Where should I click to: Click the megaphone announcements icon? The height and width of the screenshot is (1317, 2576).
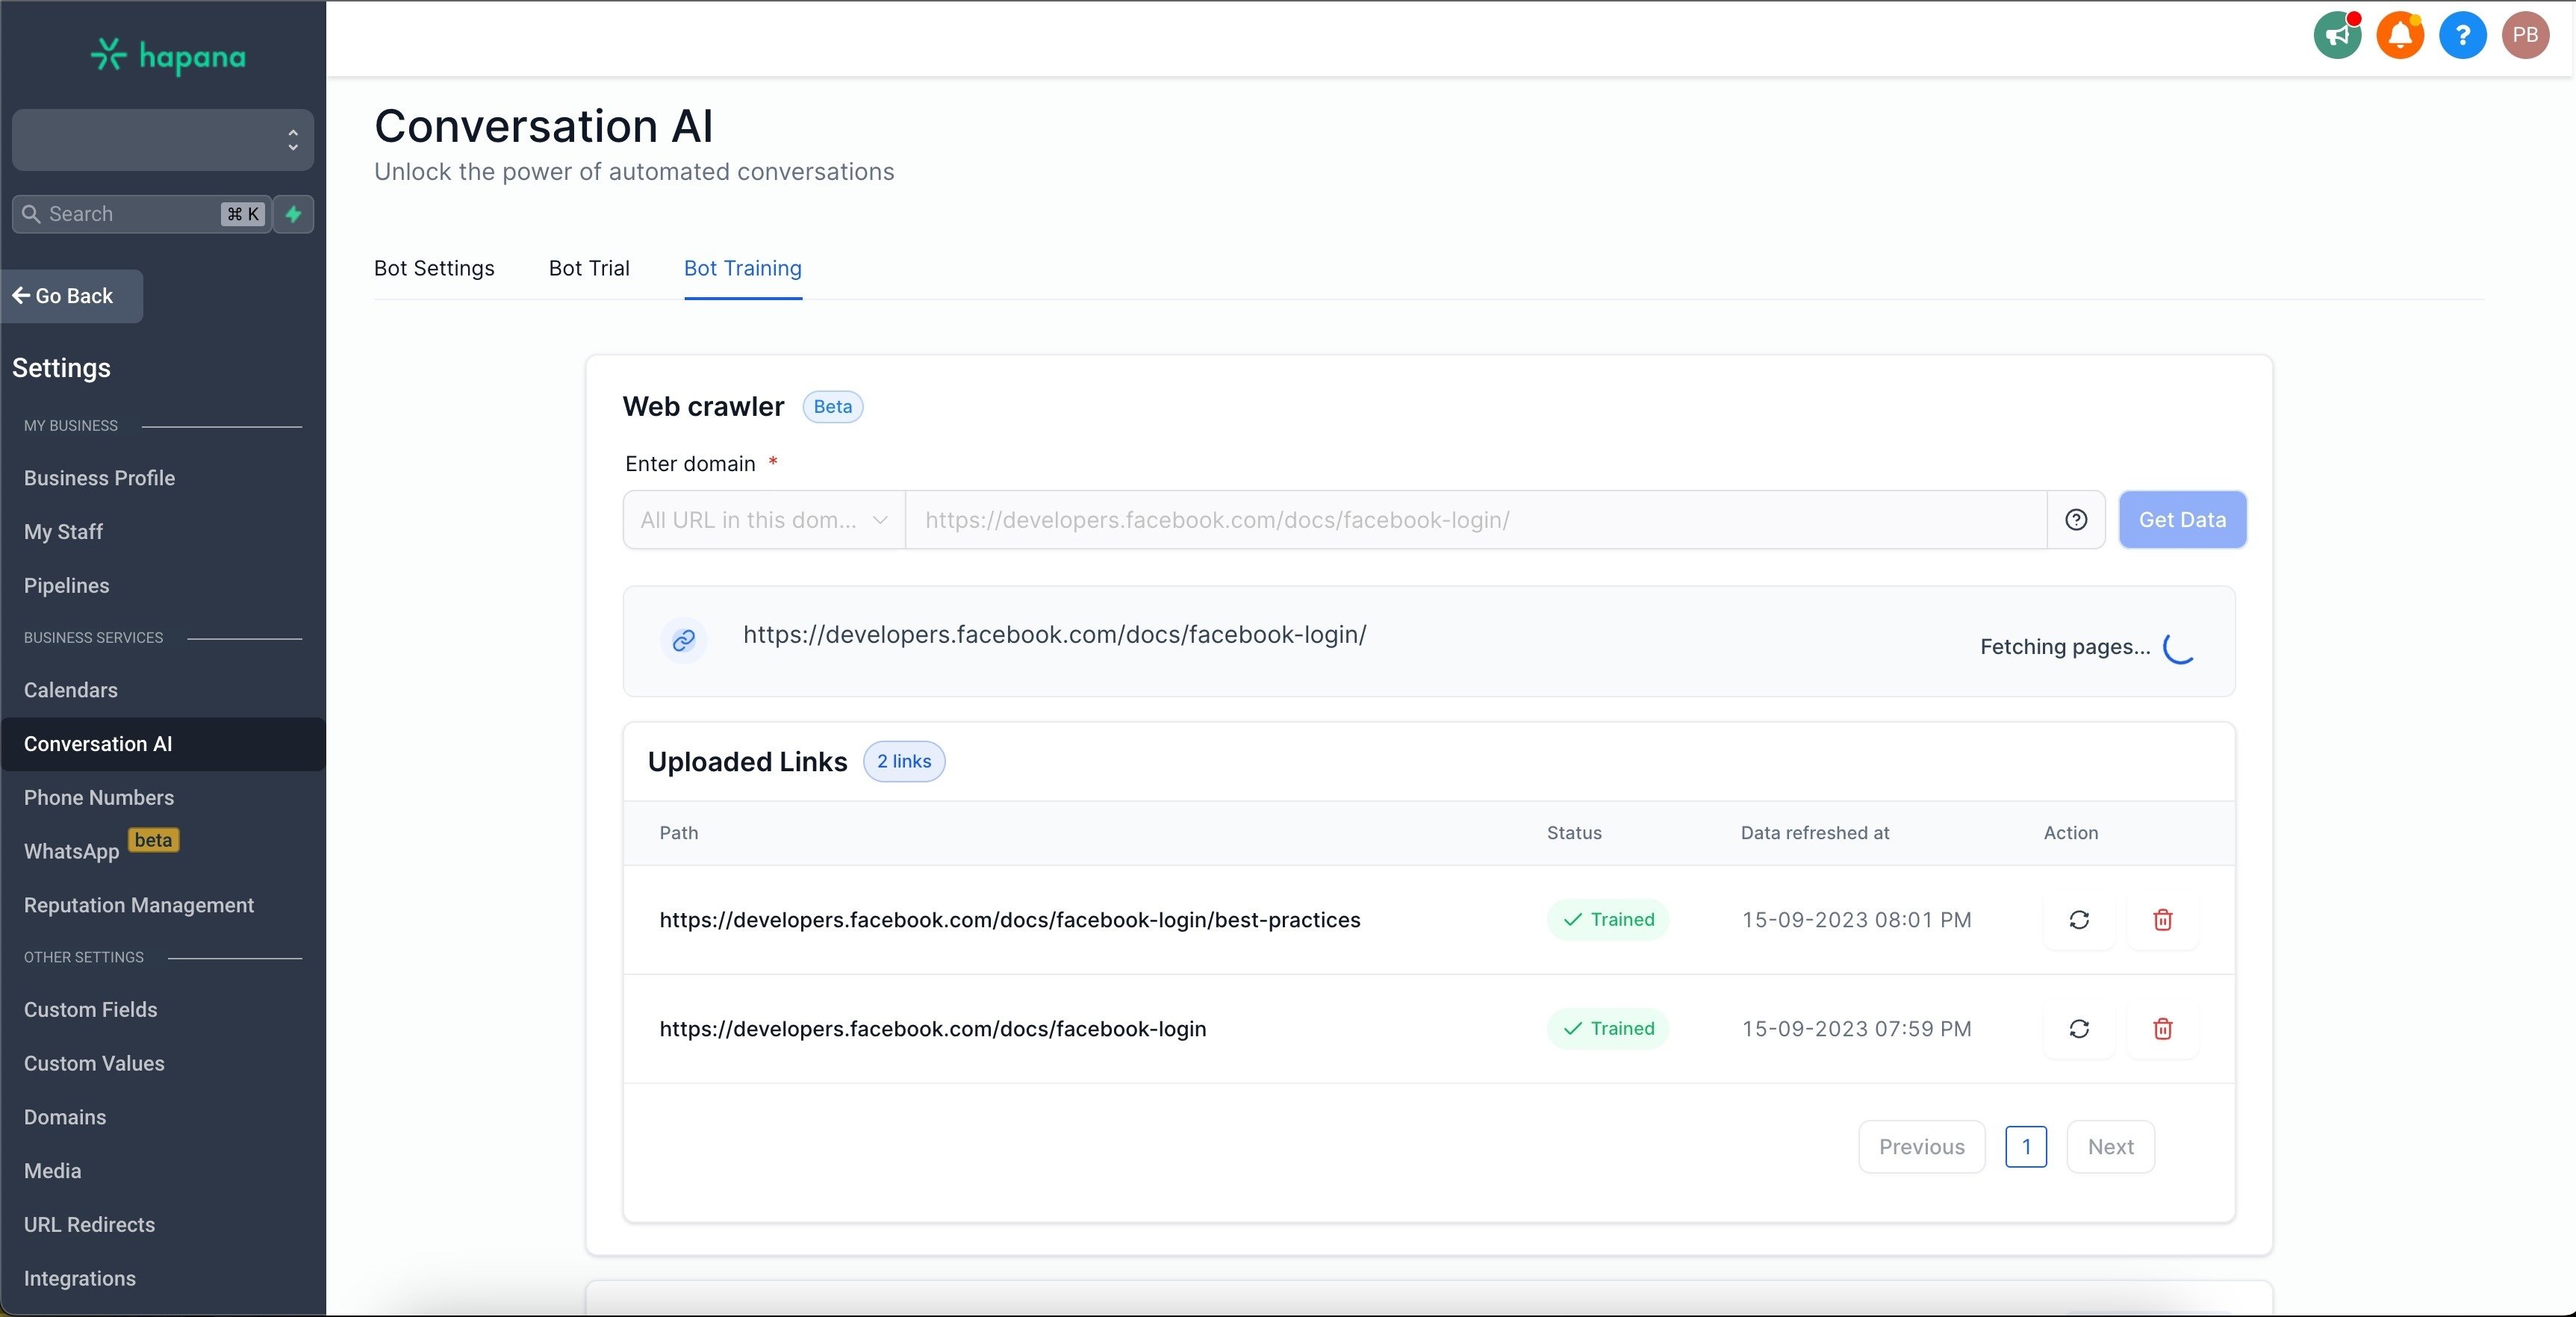[x=2337, y=36]
